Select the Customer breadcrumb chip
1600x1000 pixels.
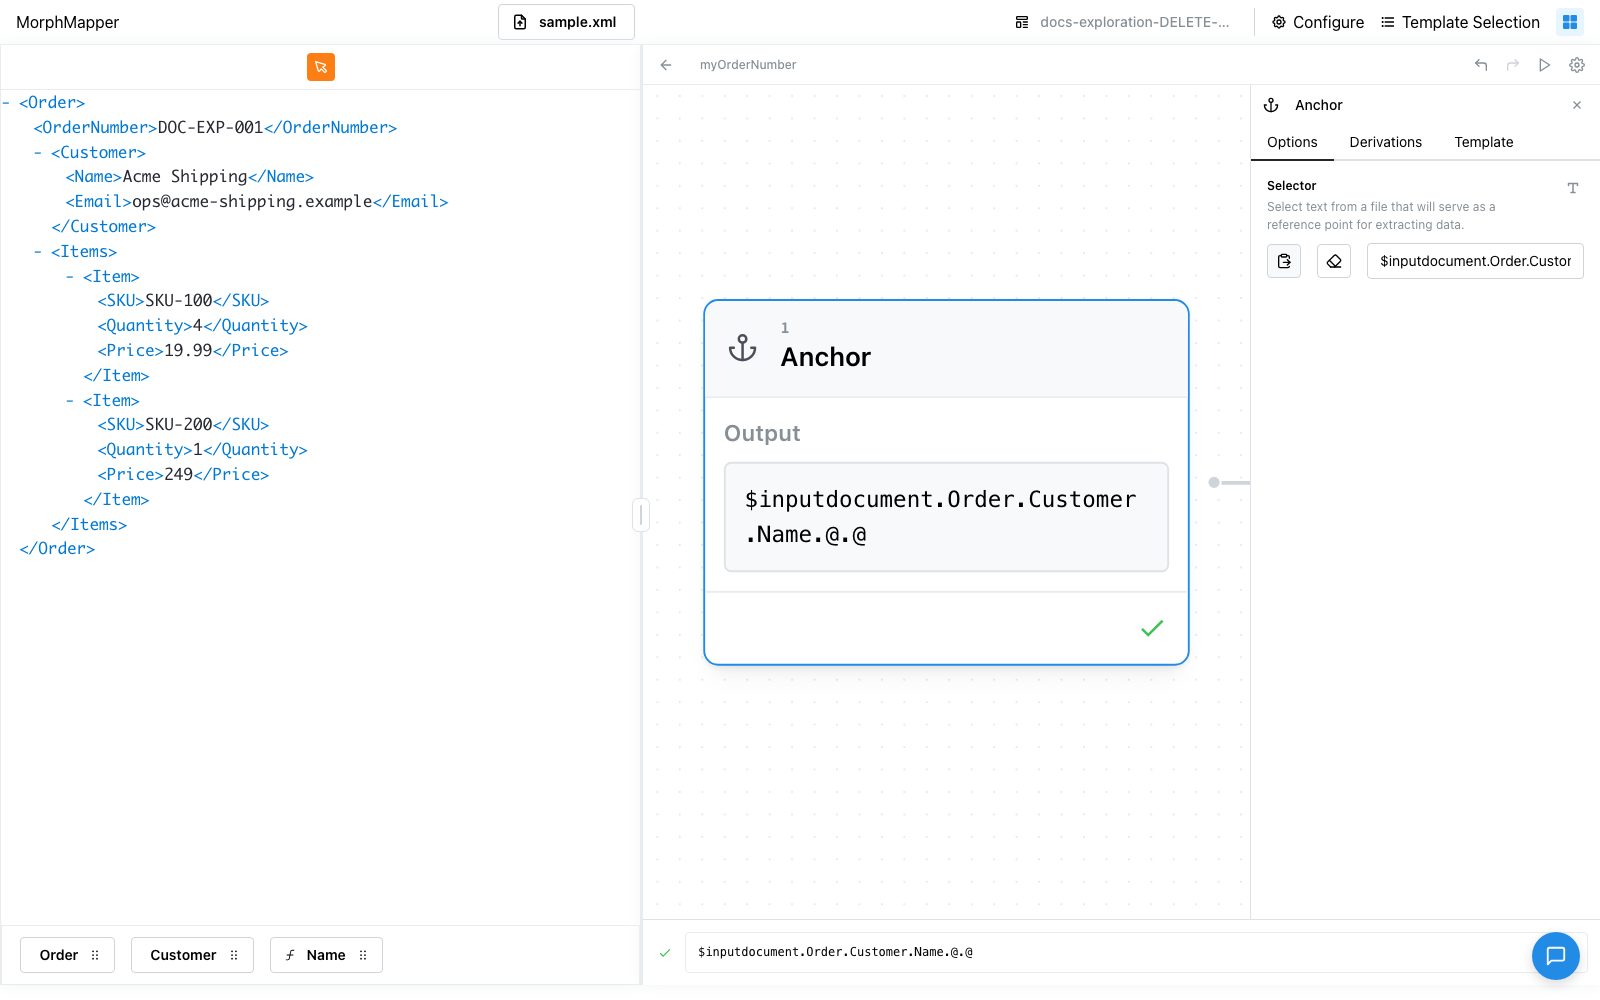coord(192,955)
